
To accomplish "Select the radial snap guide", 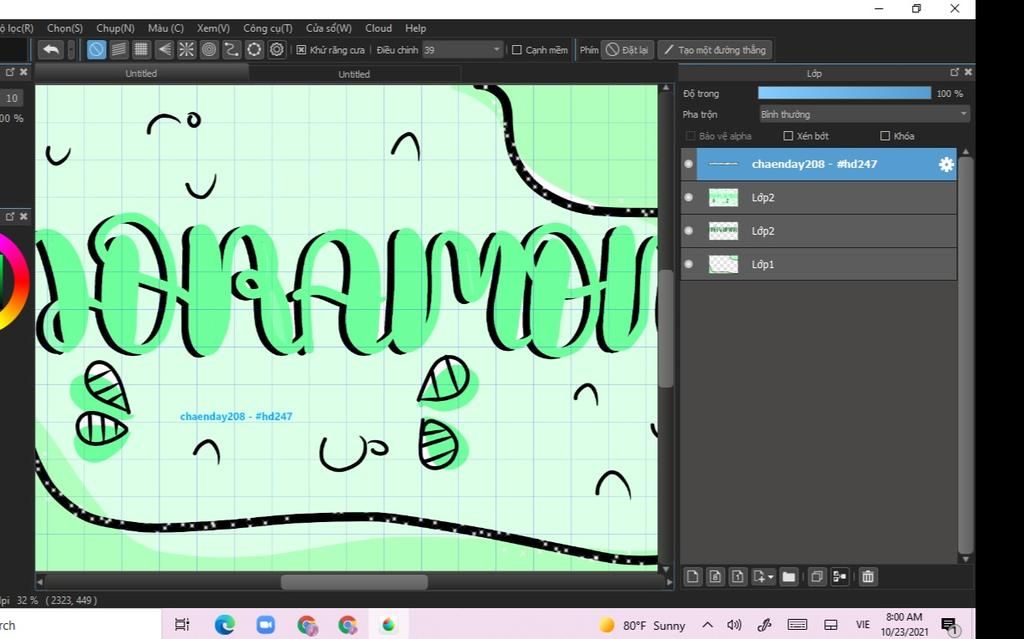I will (x=186, y=50).
